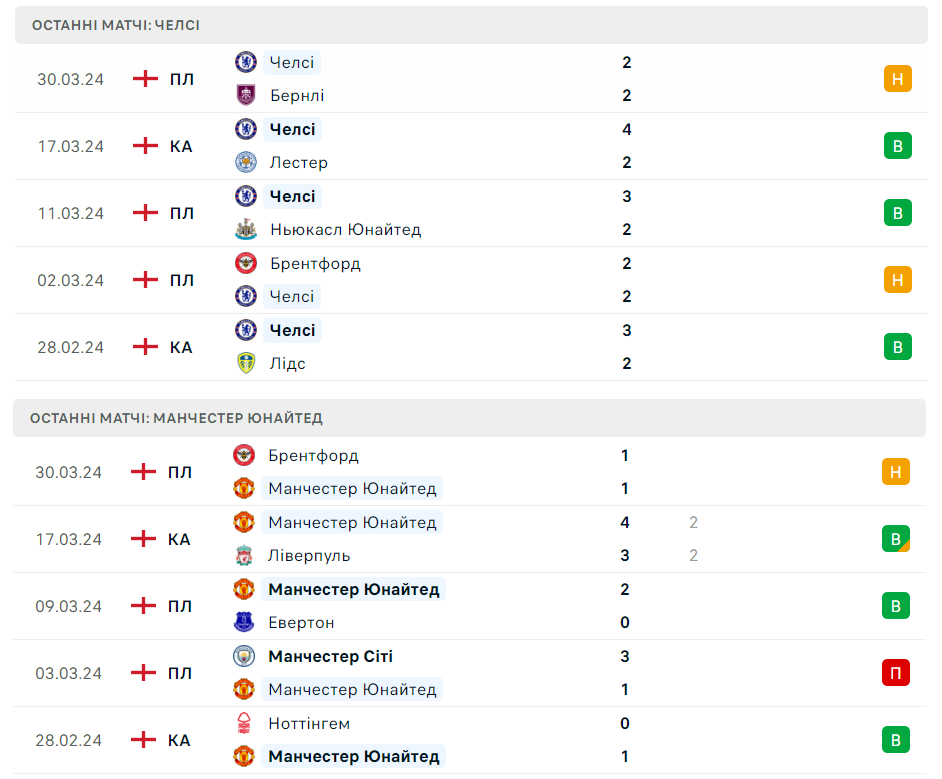Viewport: 942px width, 779px height.
Task: Click the Burnley club crest icon
Action: click(x=245, y=95)
